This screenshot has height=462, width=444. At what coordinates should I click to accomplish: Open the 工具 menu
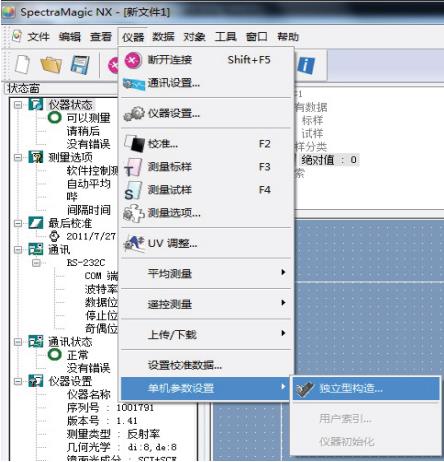[226, 37]
